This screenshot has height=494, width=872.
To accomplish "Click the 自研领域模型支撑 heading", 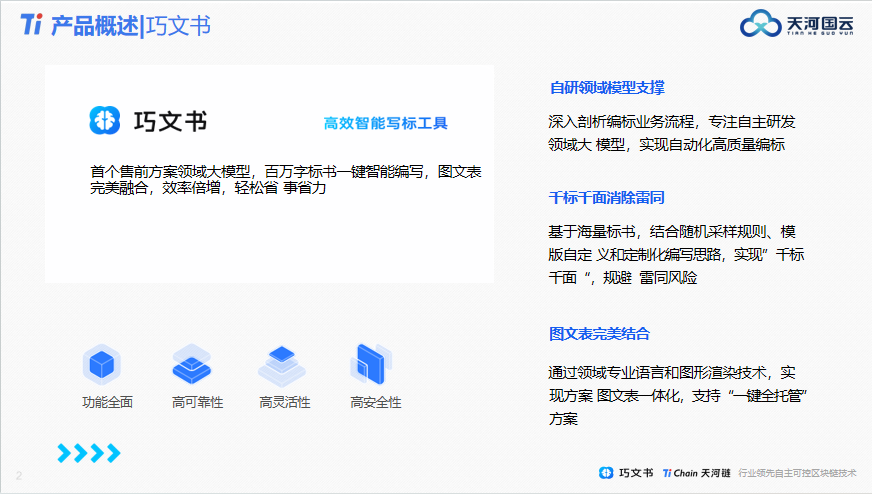I will [607, 87].
